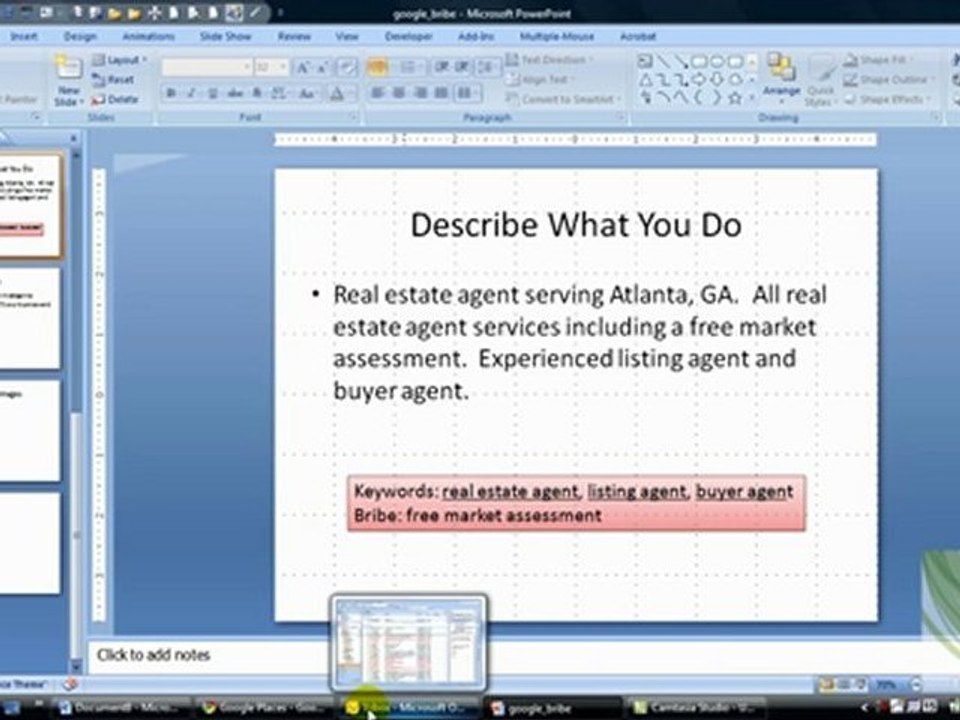Screen dimensions: 960x720
Task: Expand the shapes gallery More arrow
Action: [x=752, y=98]
